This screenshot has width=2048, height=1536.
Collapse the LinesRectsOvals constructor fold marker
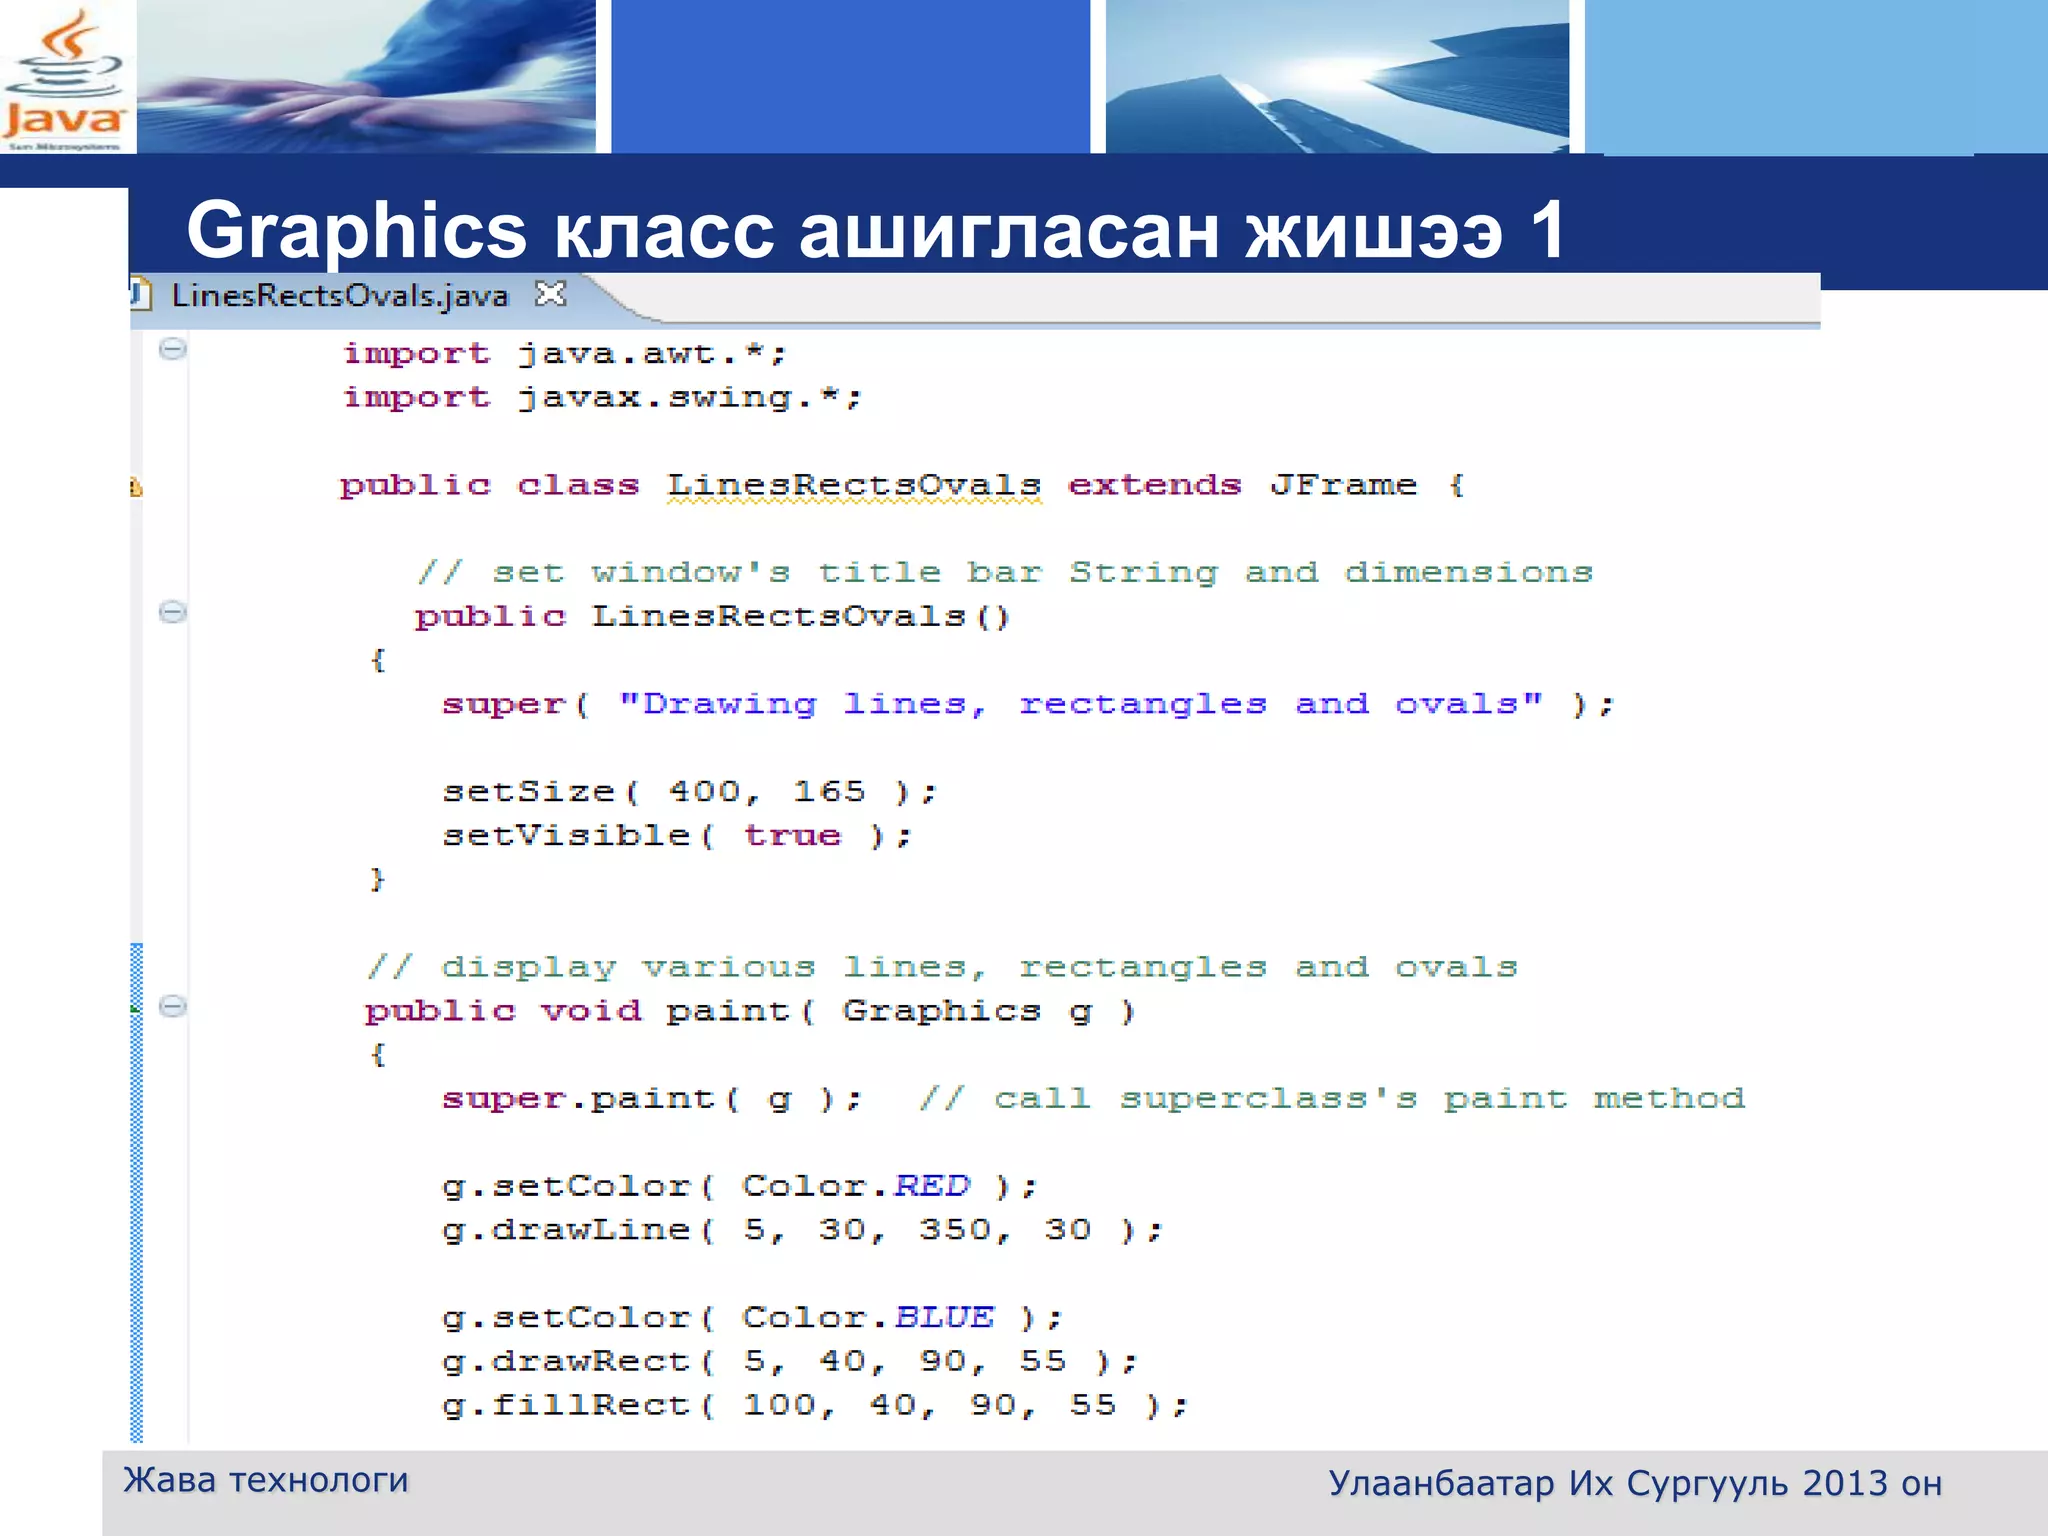click(173, 612)
